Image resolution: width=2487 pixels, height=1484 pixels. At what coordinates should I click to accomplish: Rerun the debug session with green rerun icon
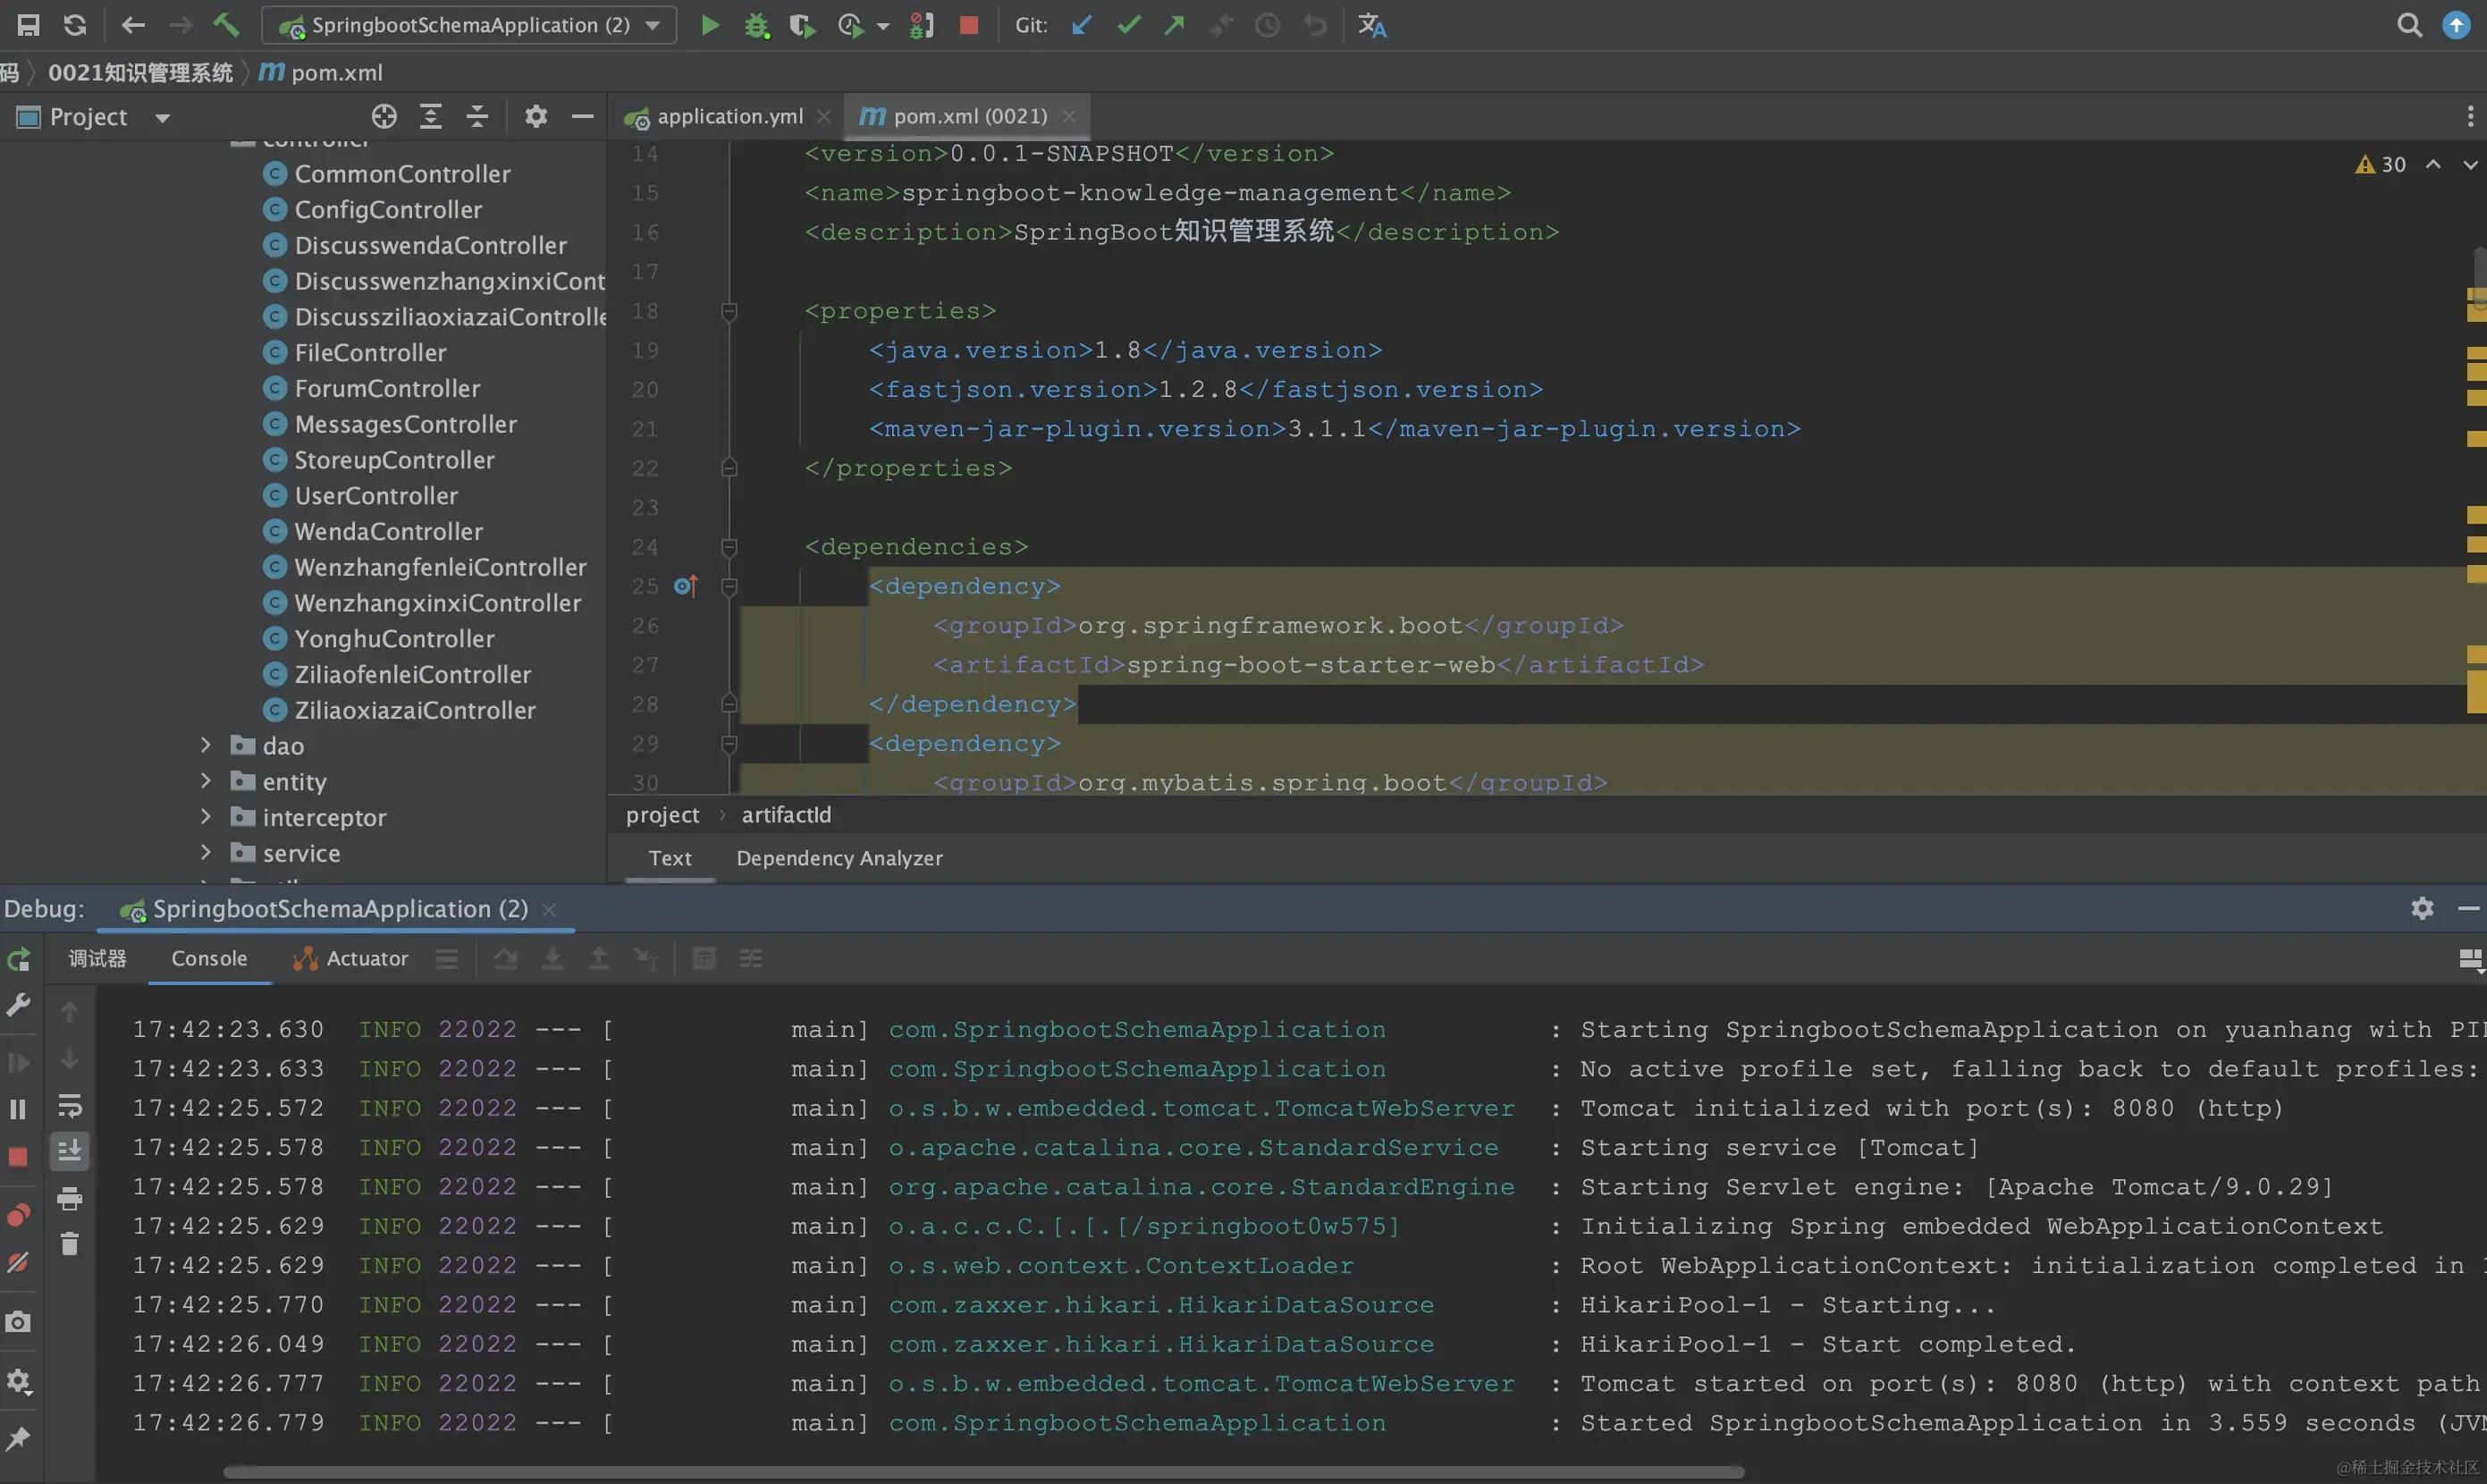pyautogui.click(x=18, y=960)
